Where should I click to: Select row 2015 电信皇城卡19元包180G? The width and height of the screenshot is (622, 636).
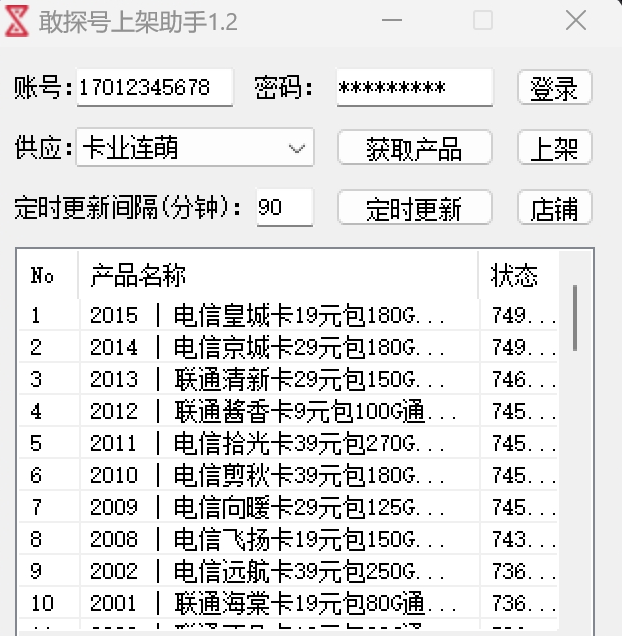pos(288,315)
